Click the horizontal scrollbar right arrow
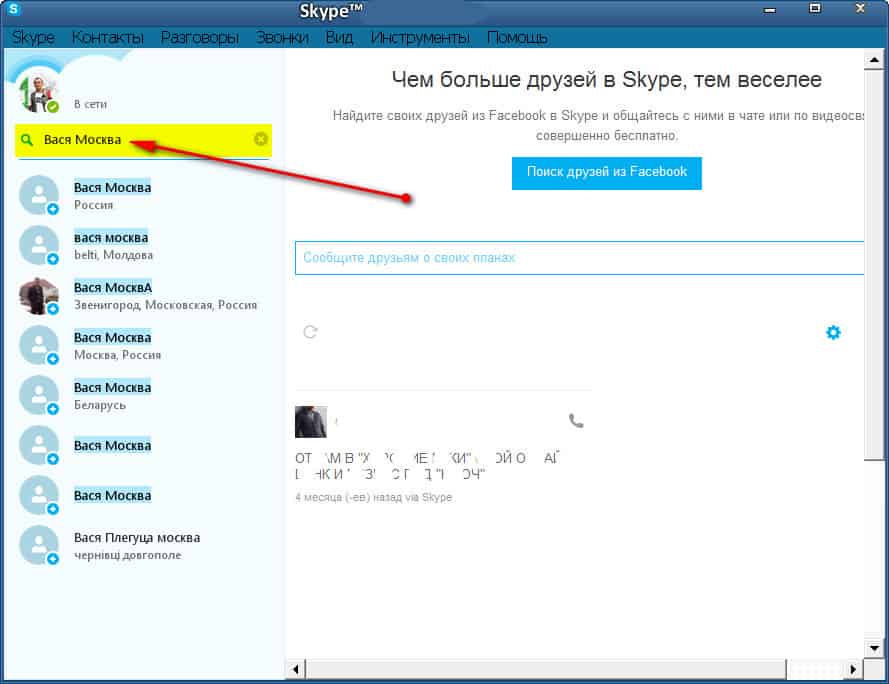Screen dimensions: 889x684 (853, 669)
